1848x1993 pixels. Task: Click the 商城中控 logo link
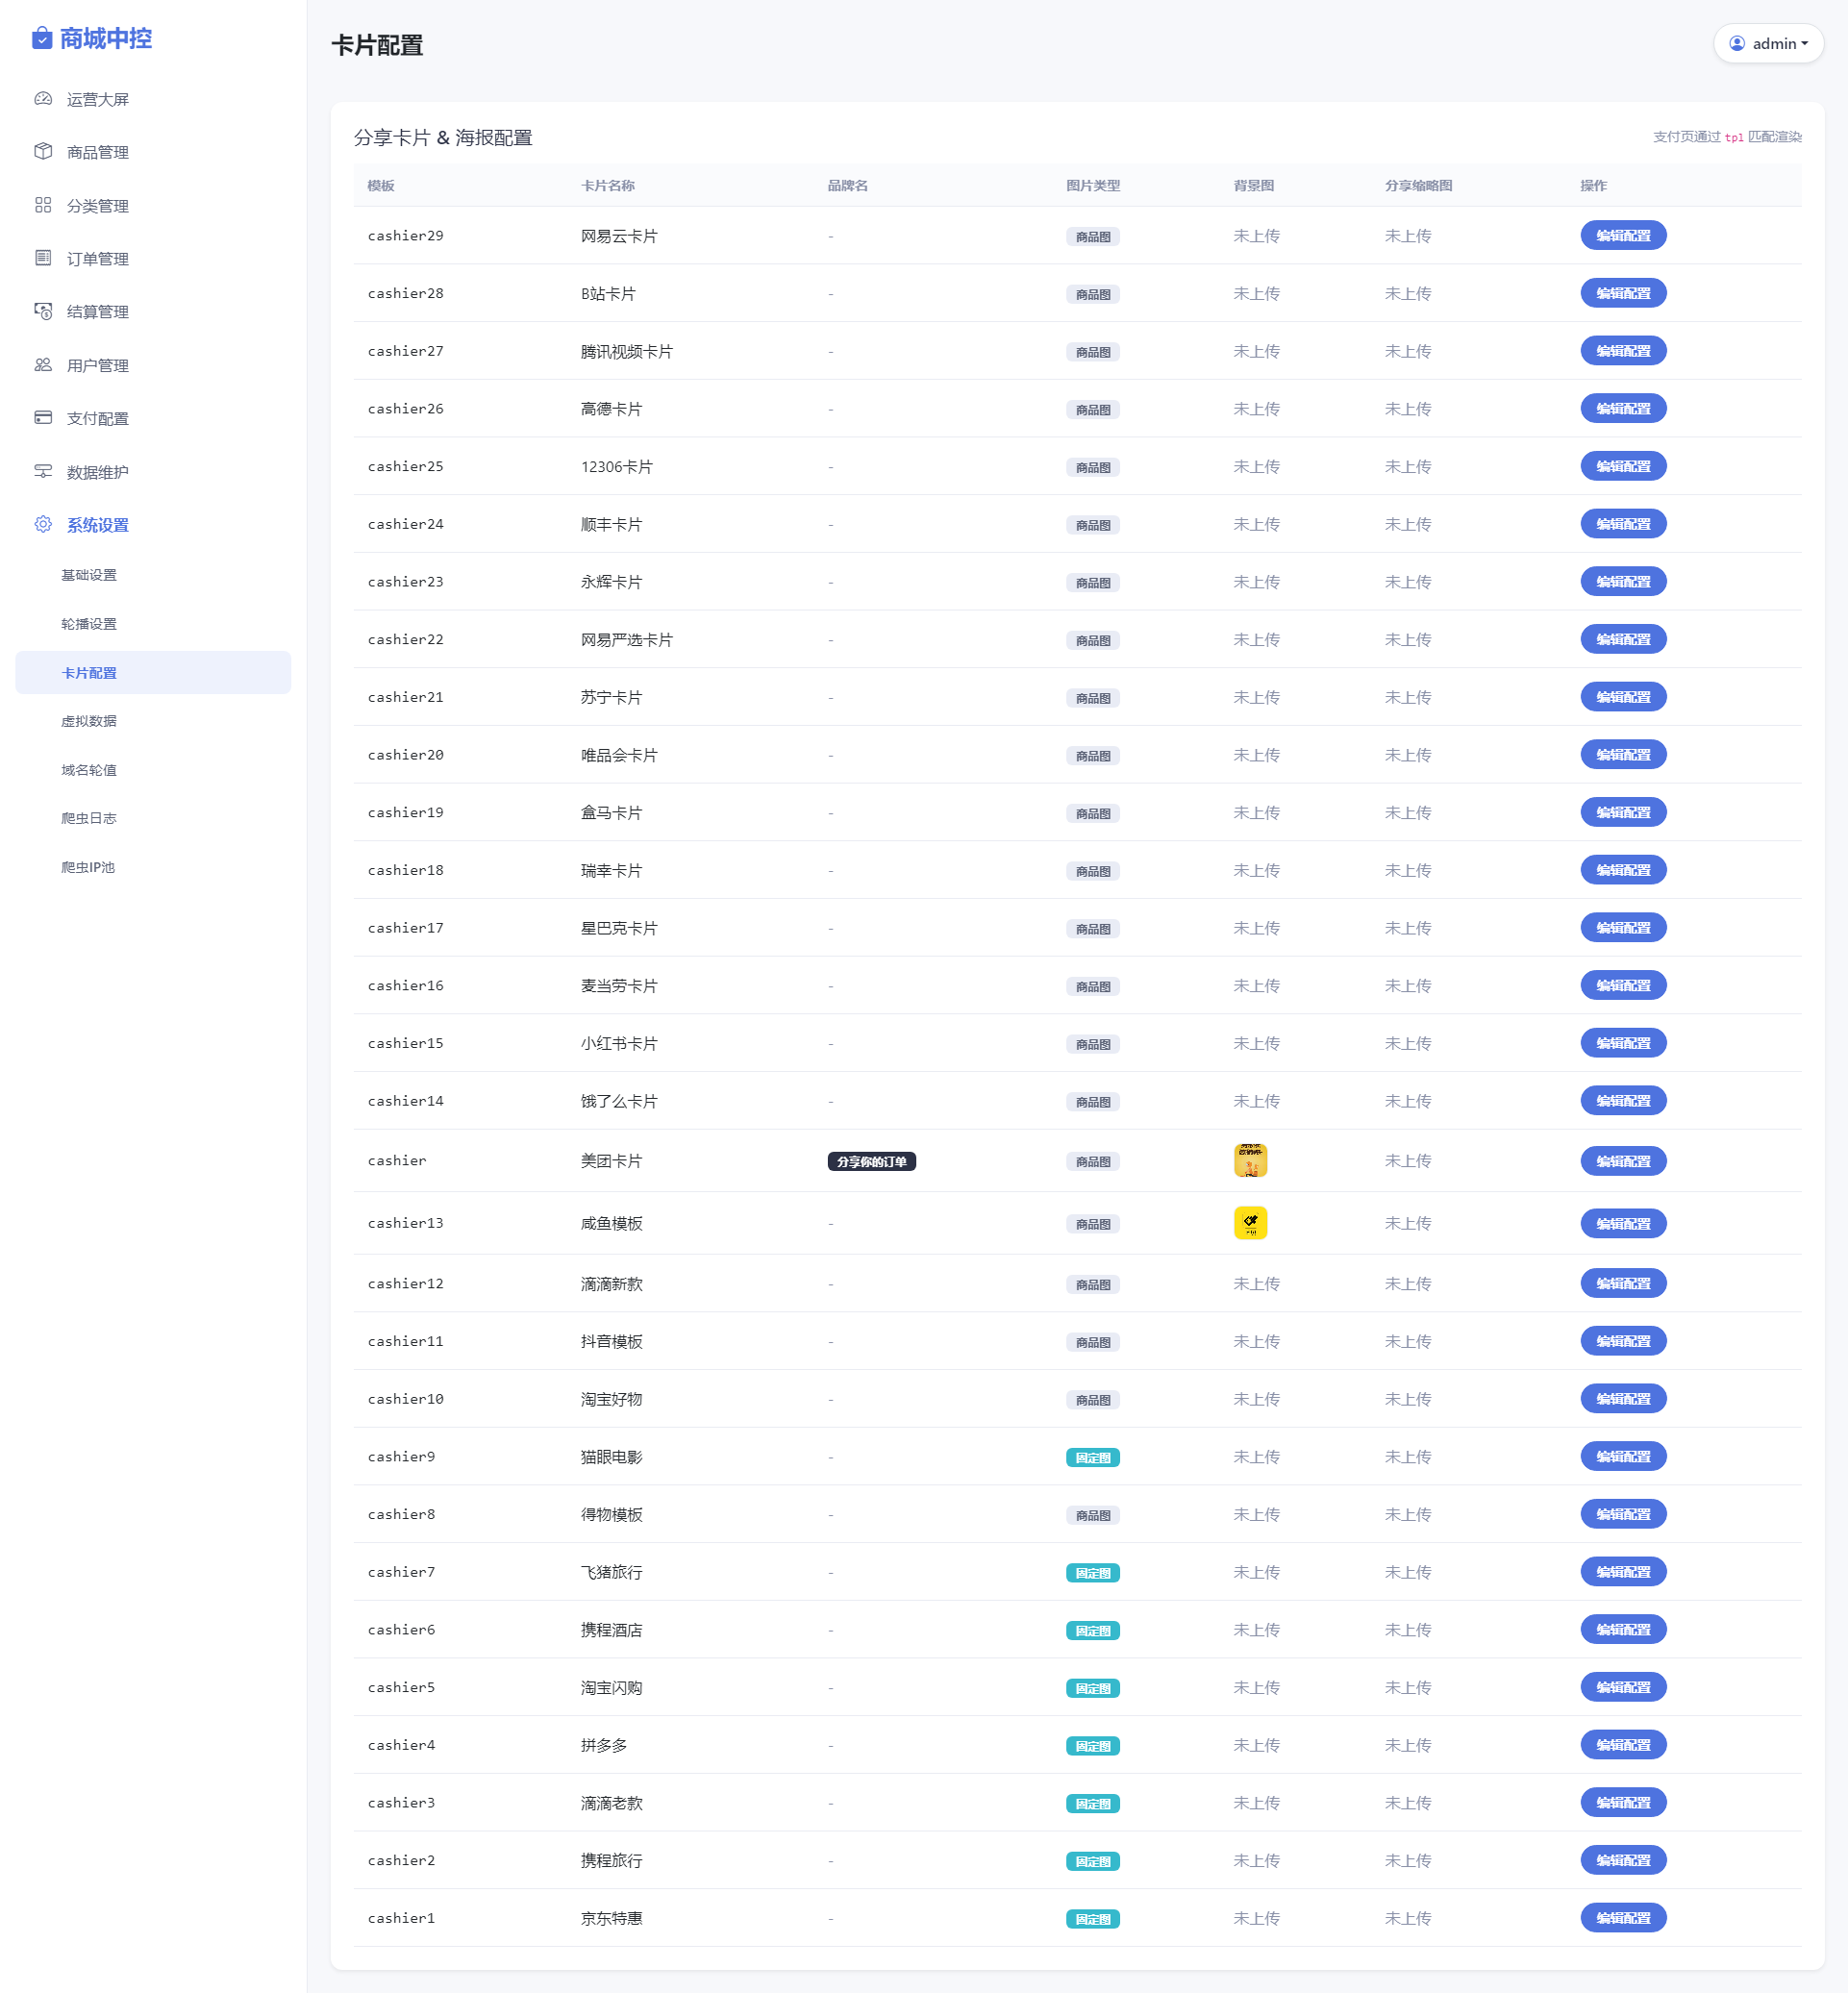92,38
